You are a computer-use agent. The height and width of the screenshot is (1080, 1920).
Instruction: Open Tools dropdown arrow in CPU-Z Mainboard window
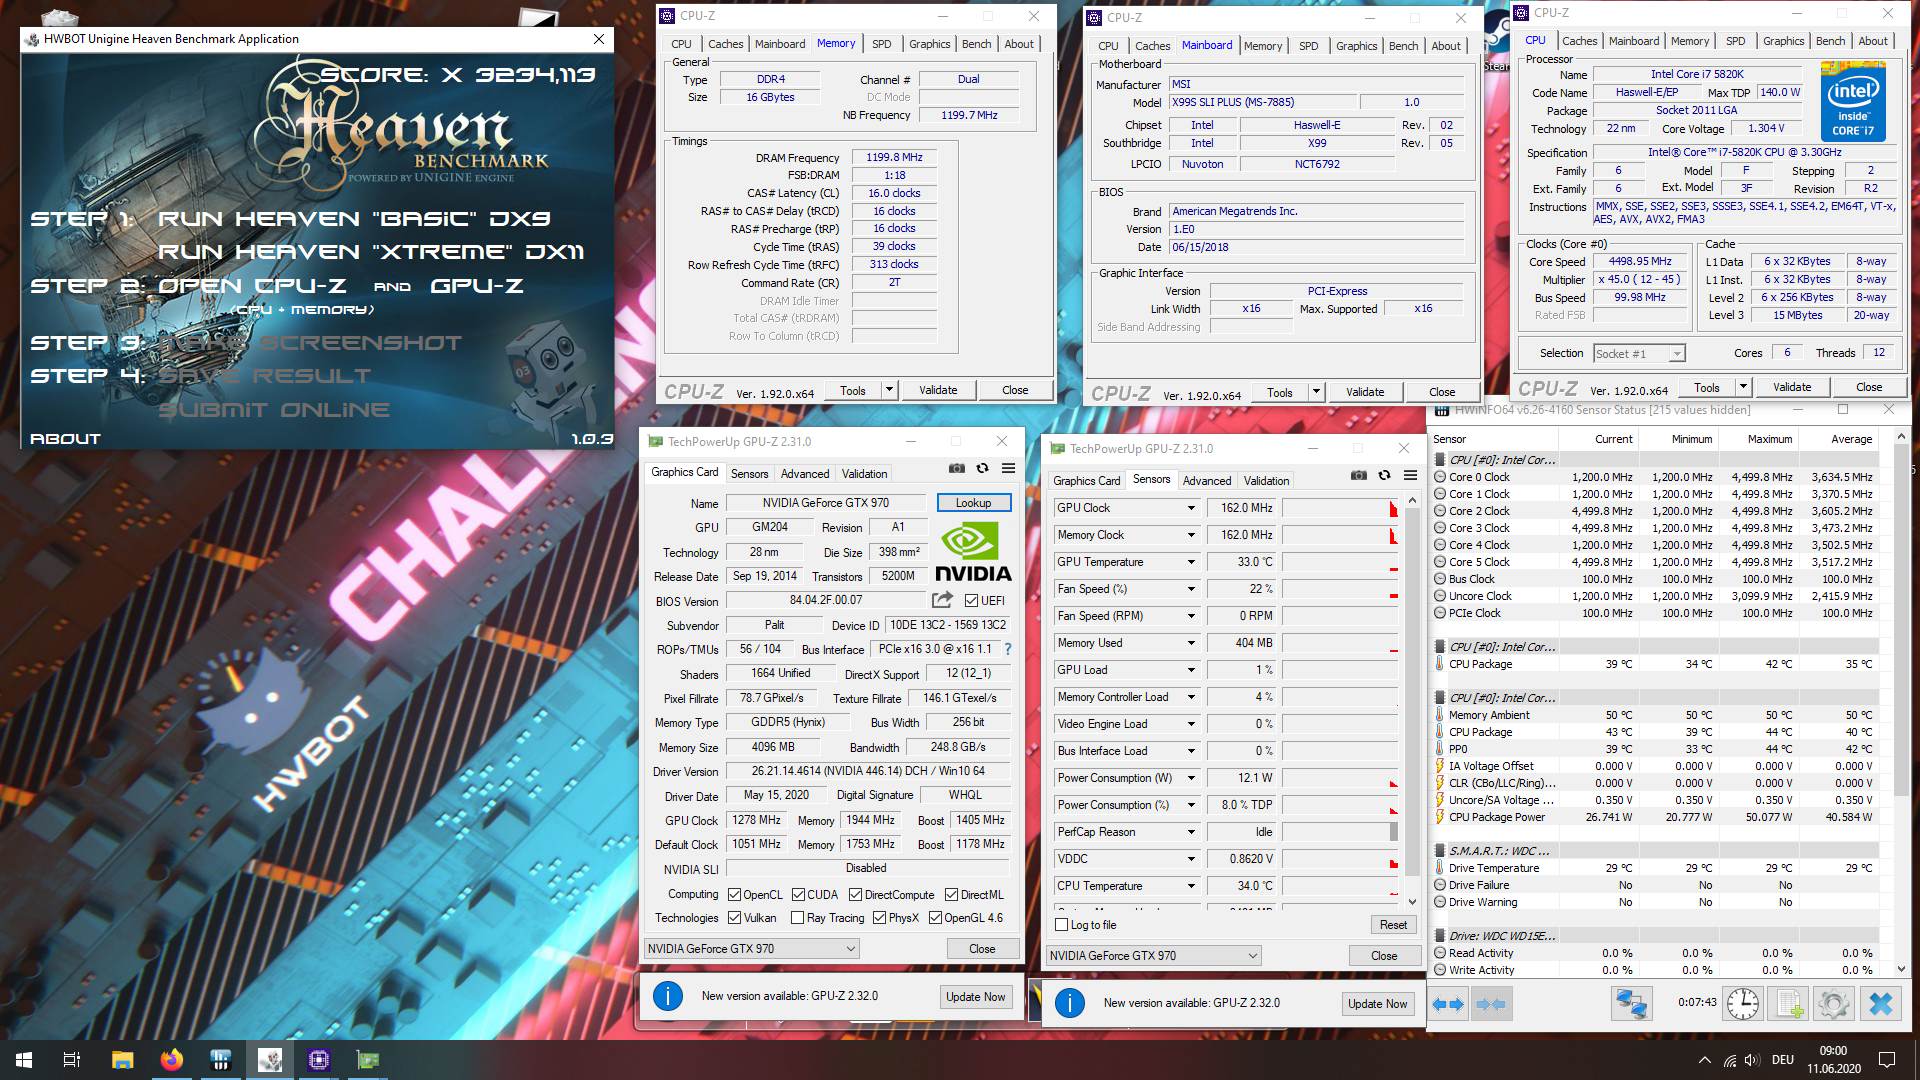click(1316, 392)
